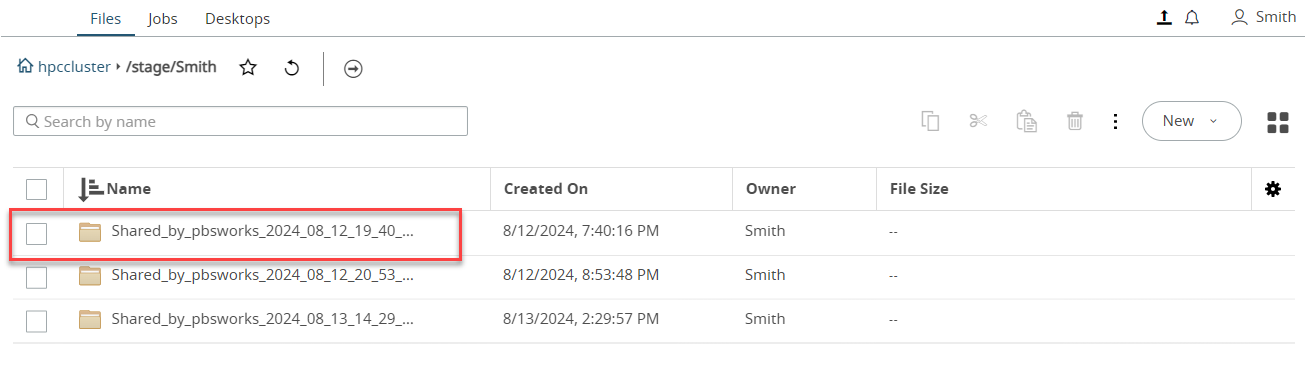Switch to grid view layout
1305x382 pixels.
pos(1277,122)
